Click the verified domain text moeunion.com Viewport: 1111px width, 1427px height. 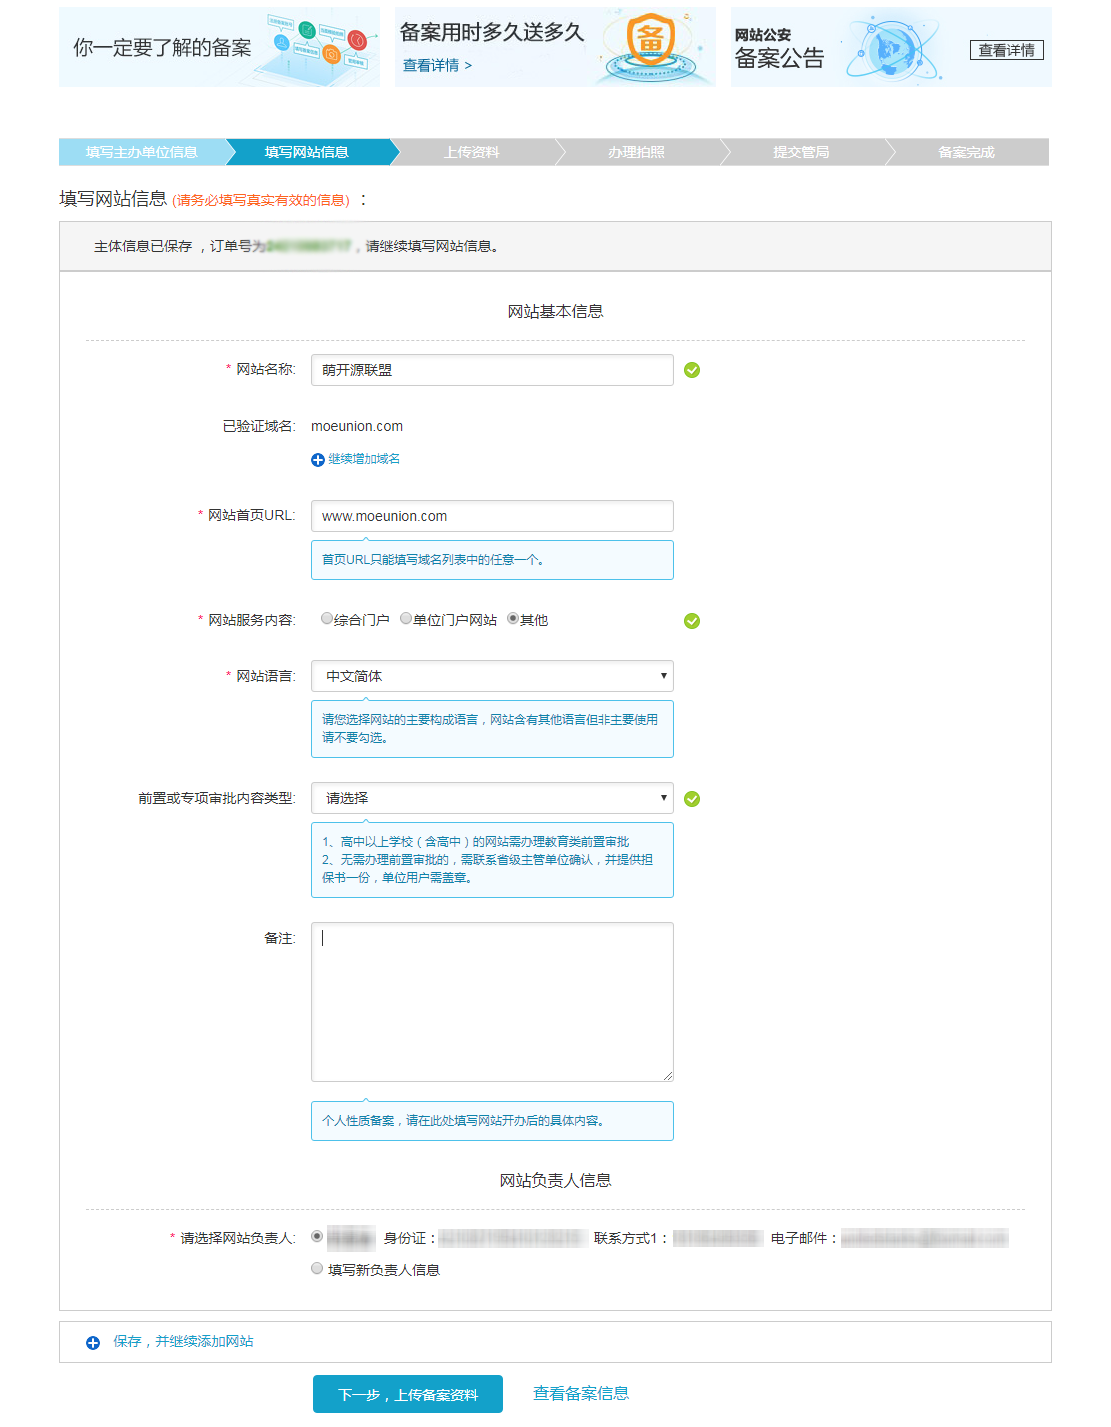point(357,426)
